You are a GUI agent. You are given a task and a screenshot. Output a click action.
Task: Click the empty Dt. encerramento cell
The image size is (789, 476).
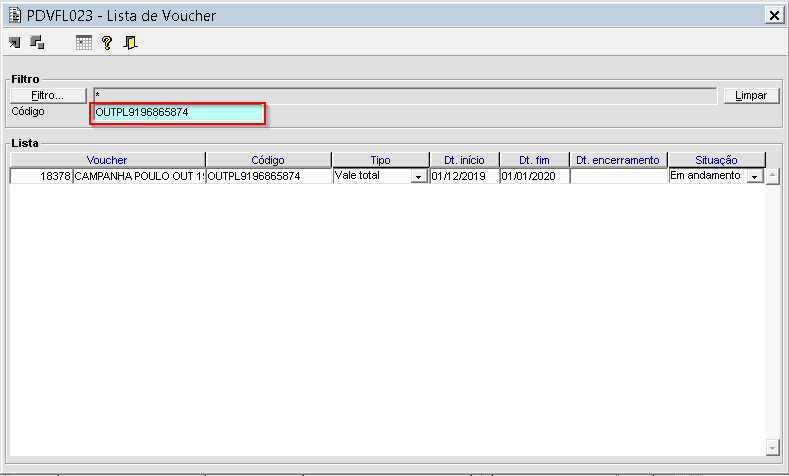tap(618, 176)
